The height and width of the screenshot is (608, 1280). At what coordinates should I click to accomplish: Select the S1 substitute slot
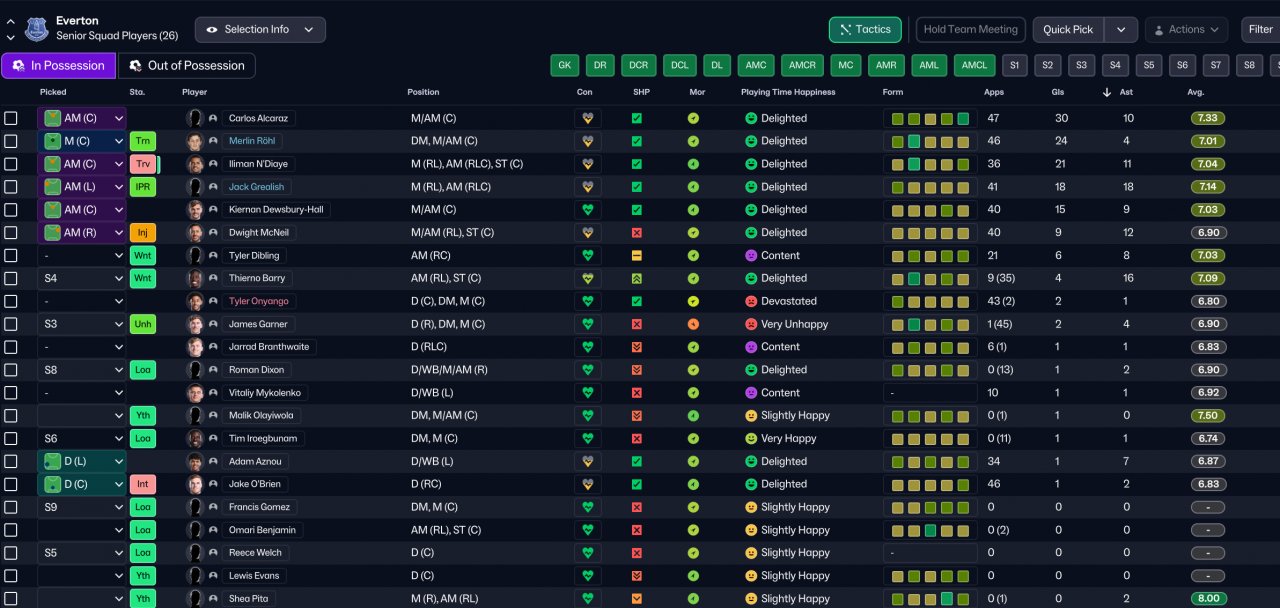[x=1015, y=66]
